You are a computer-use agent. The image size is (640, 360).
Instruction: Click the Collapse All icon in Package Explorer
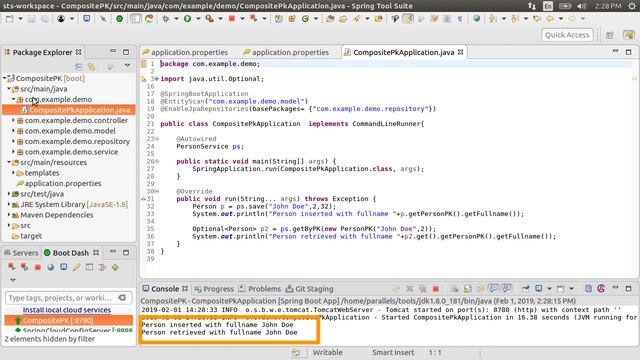pyautogui.click(x=79, y=67)
